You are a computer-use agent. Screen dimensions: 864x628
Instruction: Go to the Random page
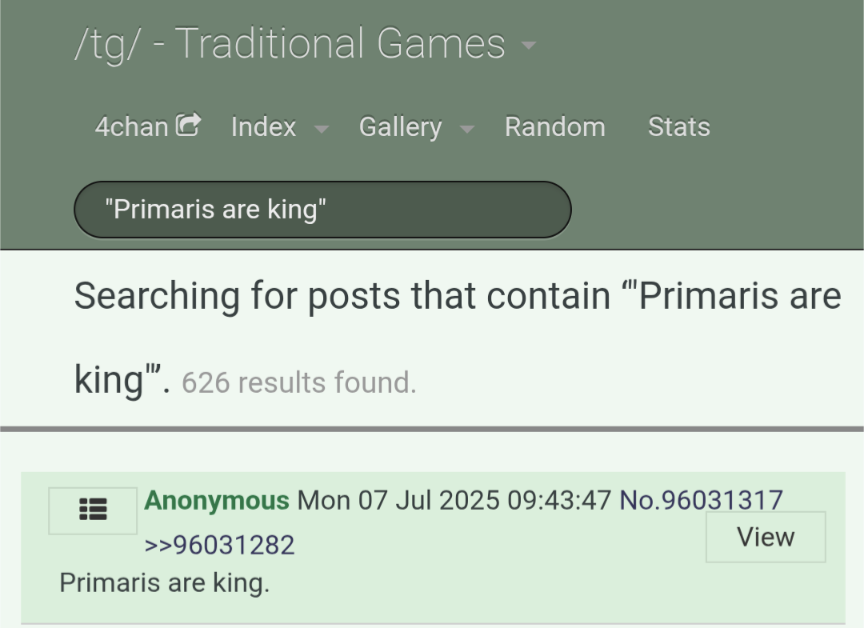pos(555,127)
